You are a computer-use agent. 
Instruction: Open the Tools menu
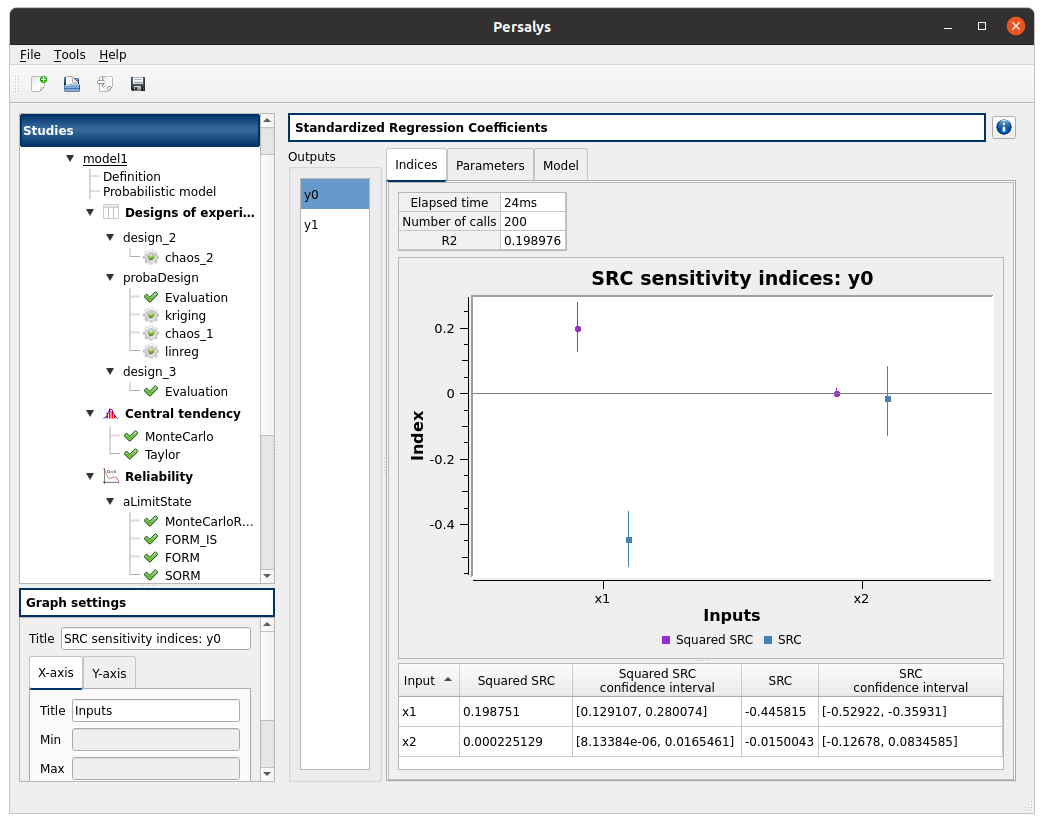[69, 55]
